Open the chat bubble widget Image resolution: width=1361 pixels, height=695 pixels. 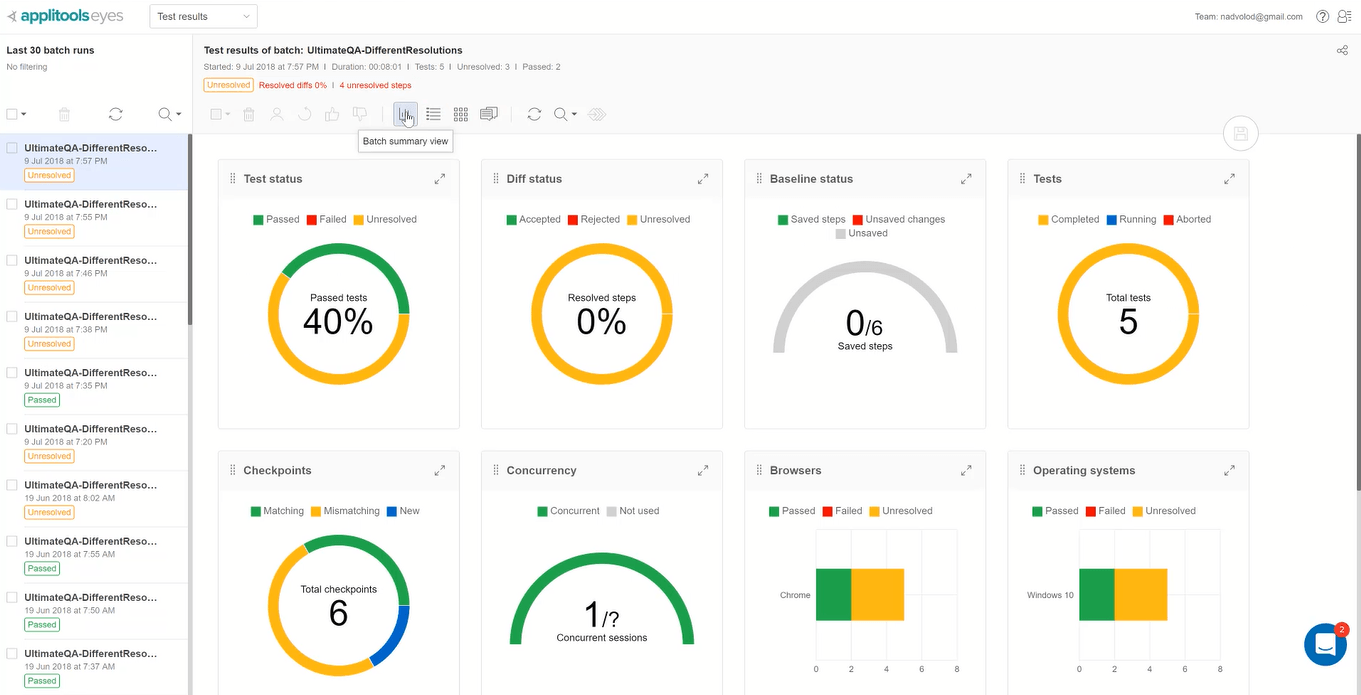(x=1326, y=644)
